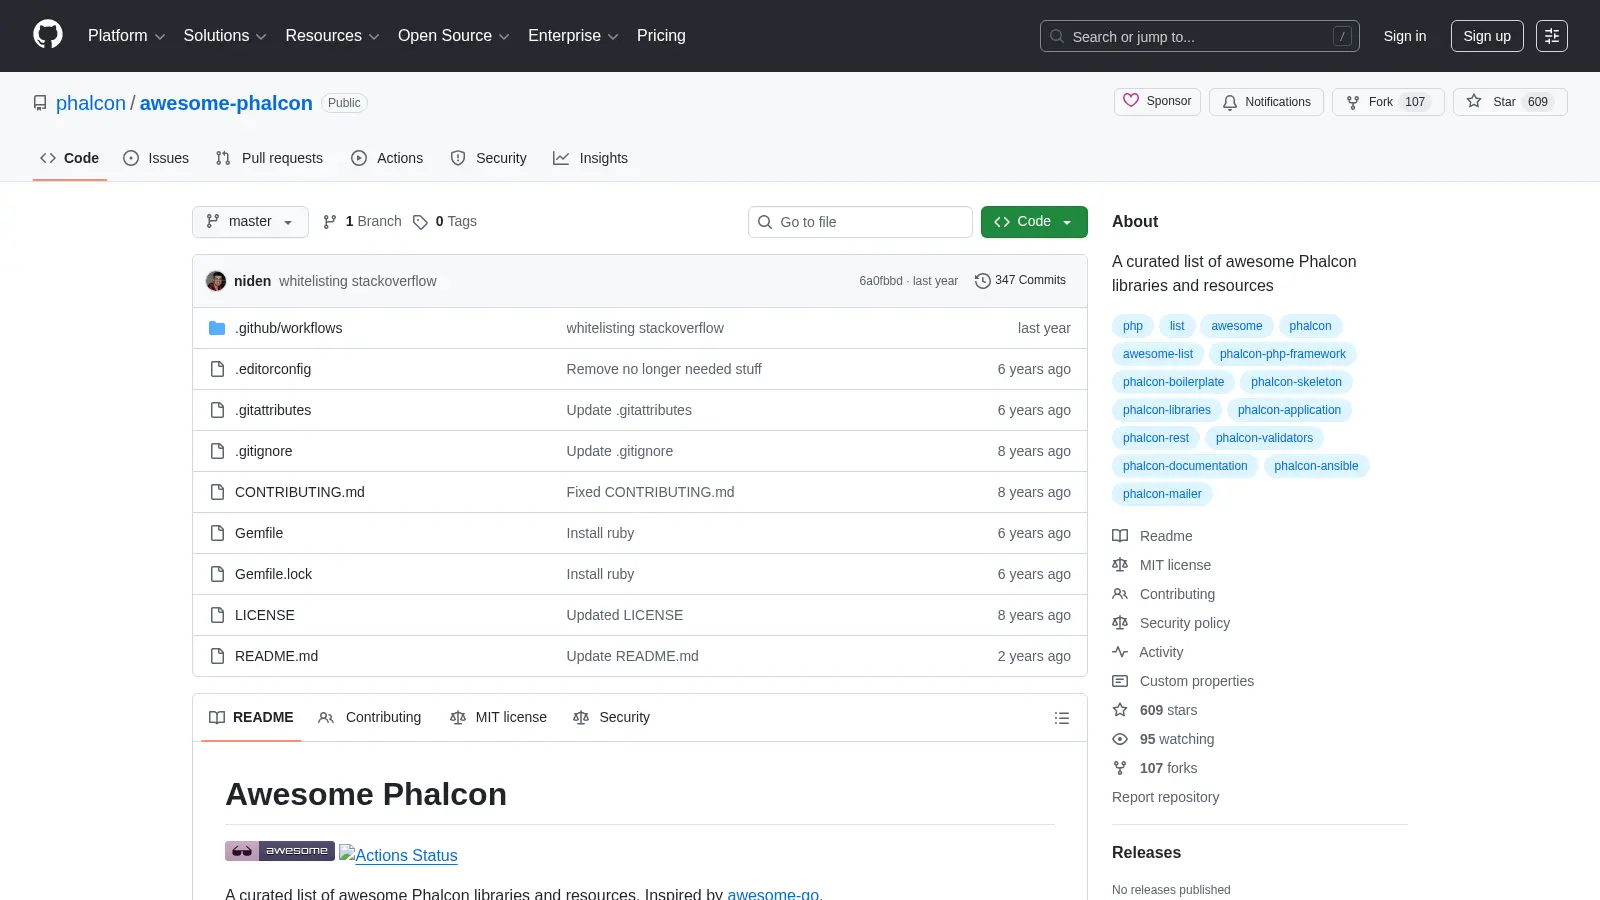Open the 347 Commits history link
1600x900 pixels.
1020,281
